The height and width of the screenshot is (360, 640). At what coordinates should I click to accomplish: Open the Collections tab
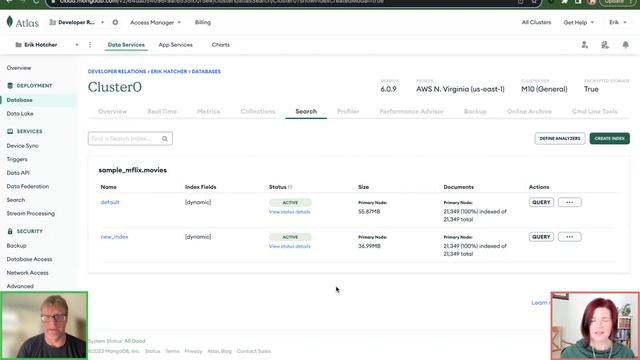tap(258, 111)
